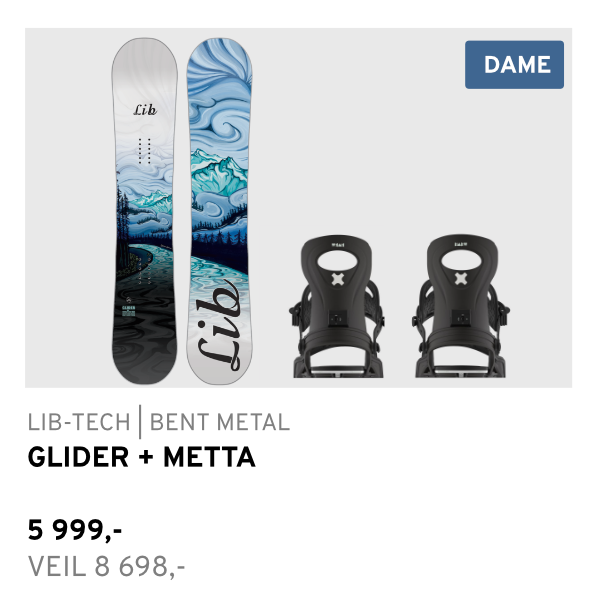Open the right snowboard base image
The height and width of the screenshot is (600, 600).
click(220, 210)
